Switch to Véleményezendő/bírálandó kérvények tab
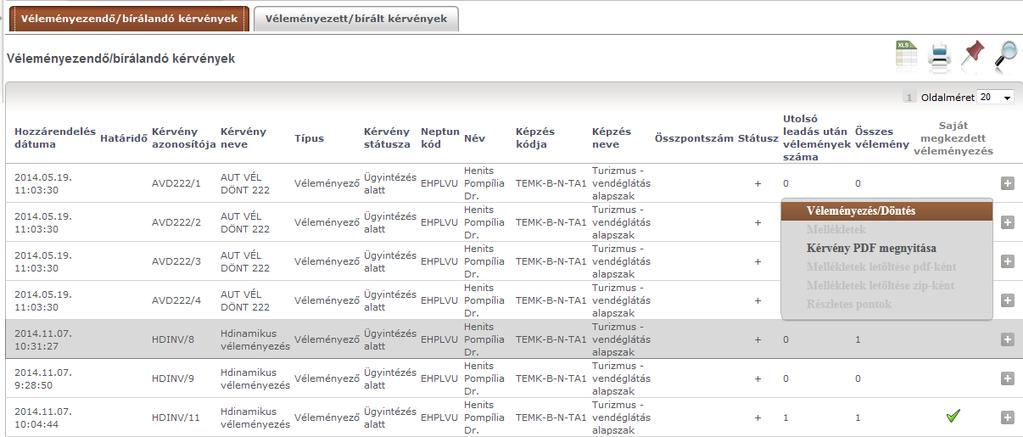This screenshot has width=1023, height=437. pos(129,18)
